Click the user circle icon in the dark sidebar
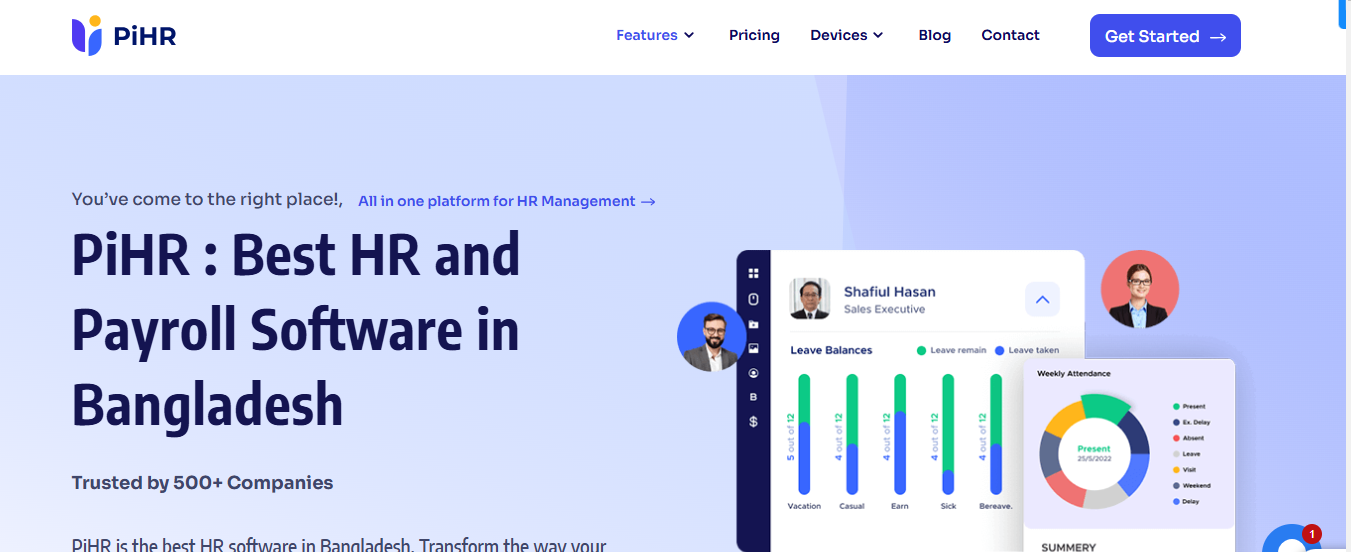Image resolution: width=1351 pixels, height=552 pixels. point(754,373)
